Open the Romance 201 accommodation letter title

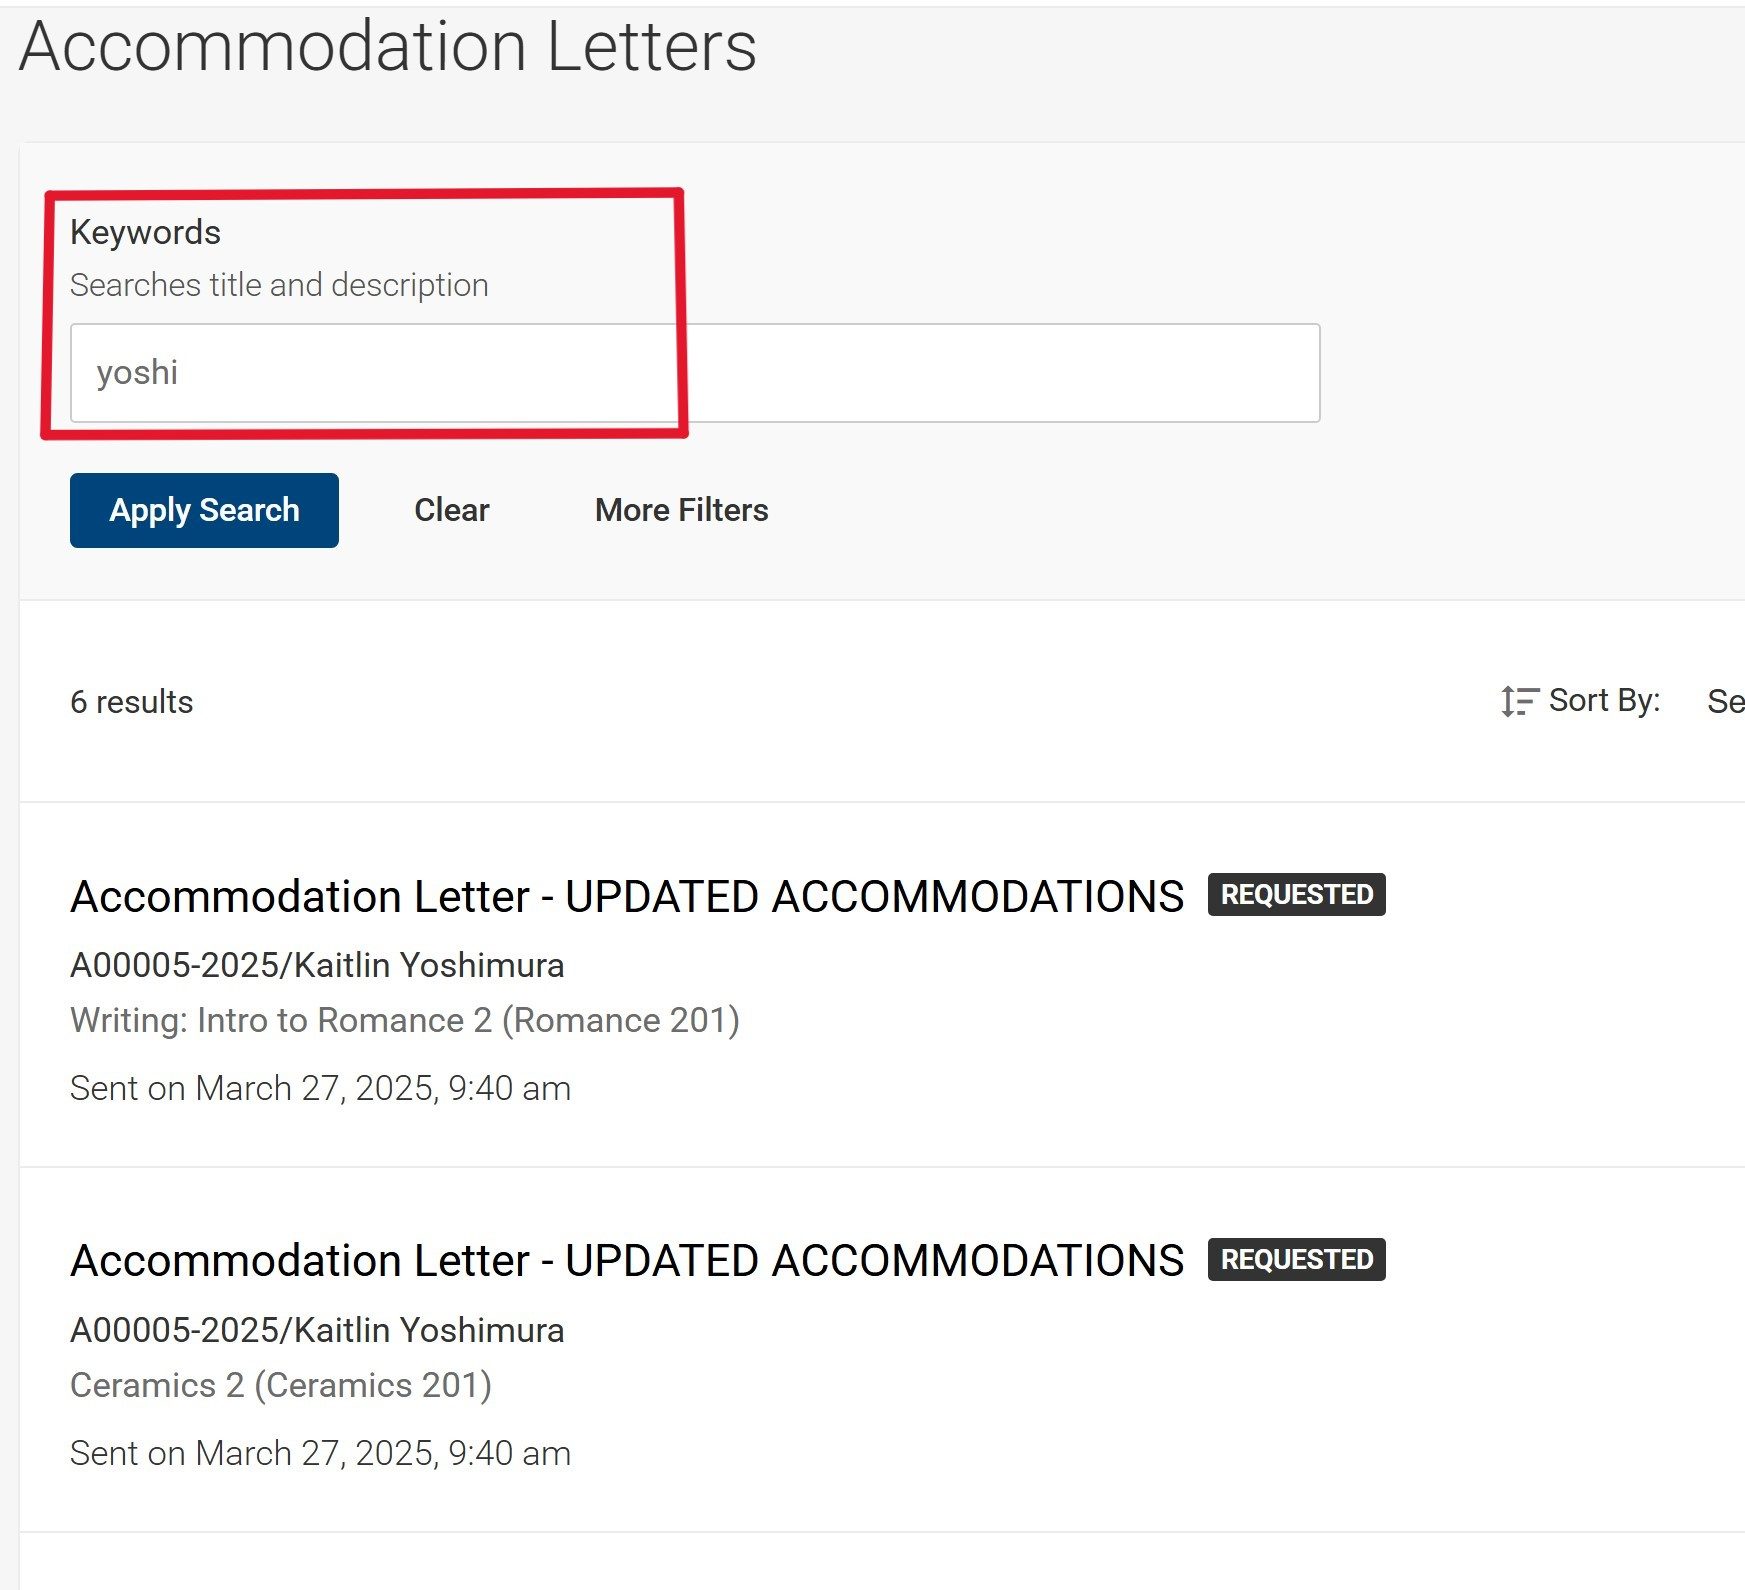pyautogui.click(x=626, y=896)
